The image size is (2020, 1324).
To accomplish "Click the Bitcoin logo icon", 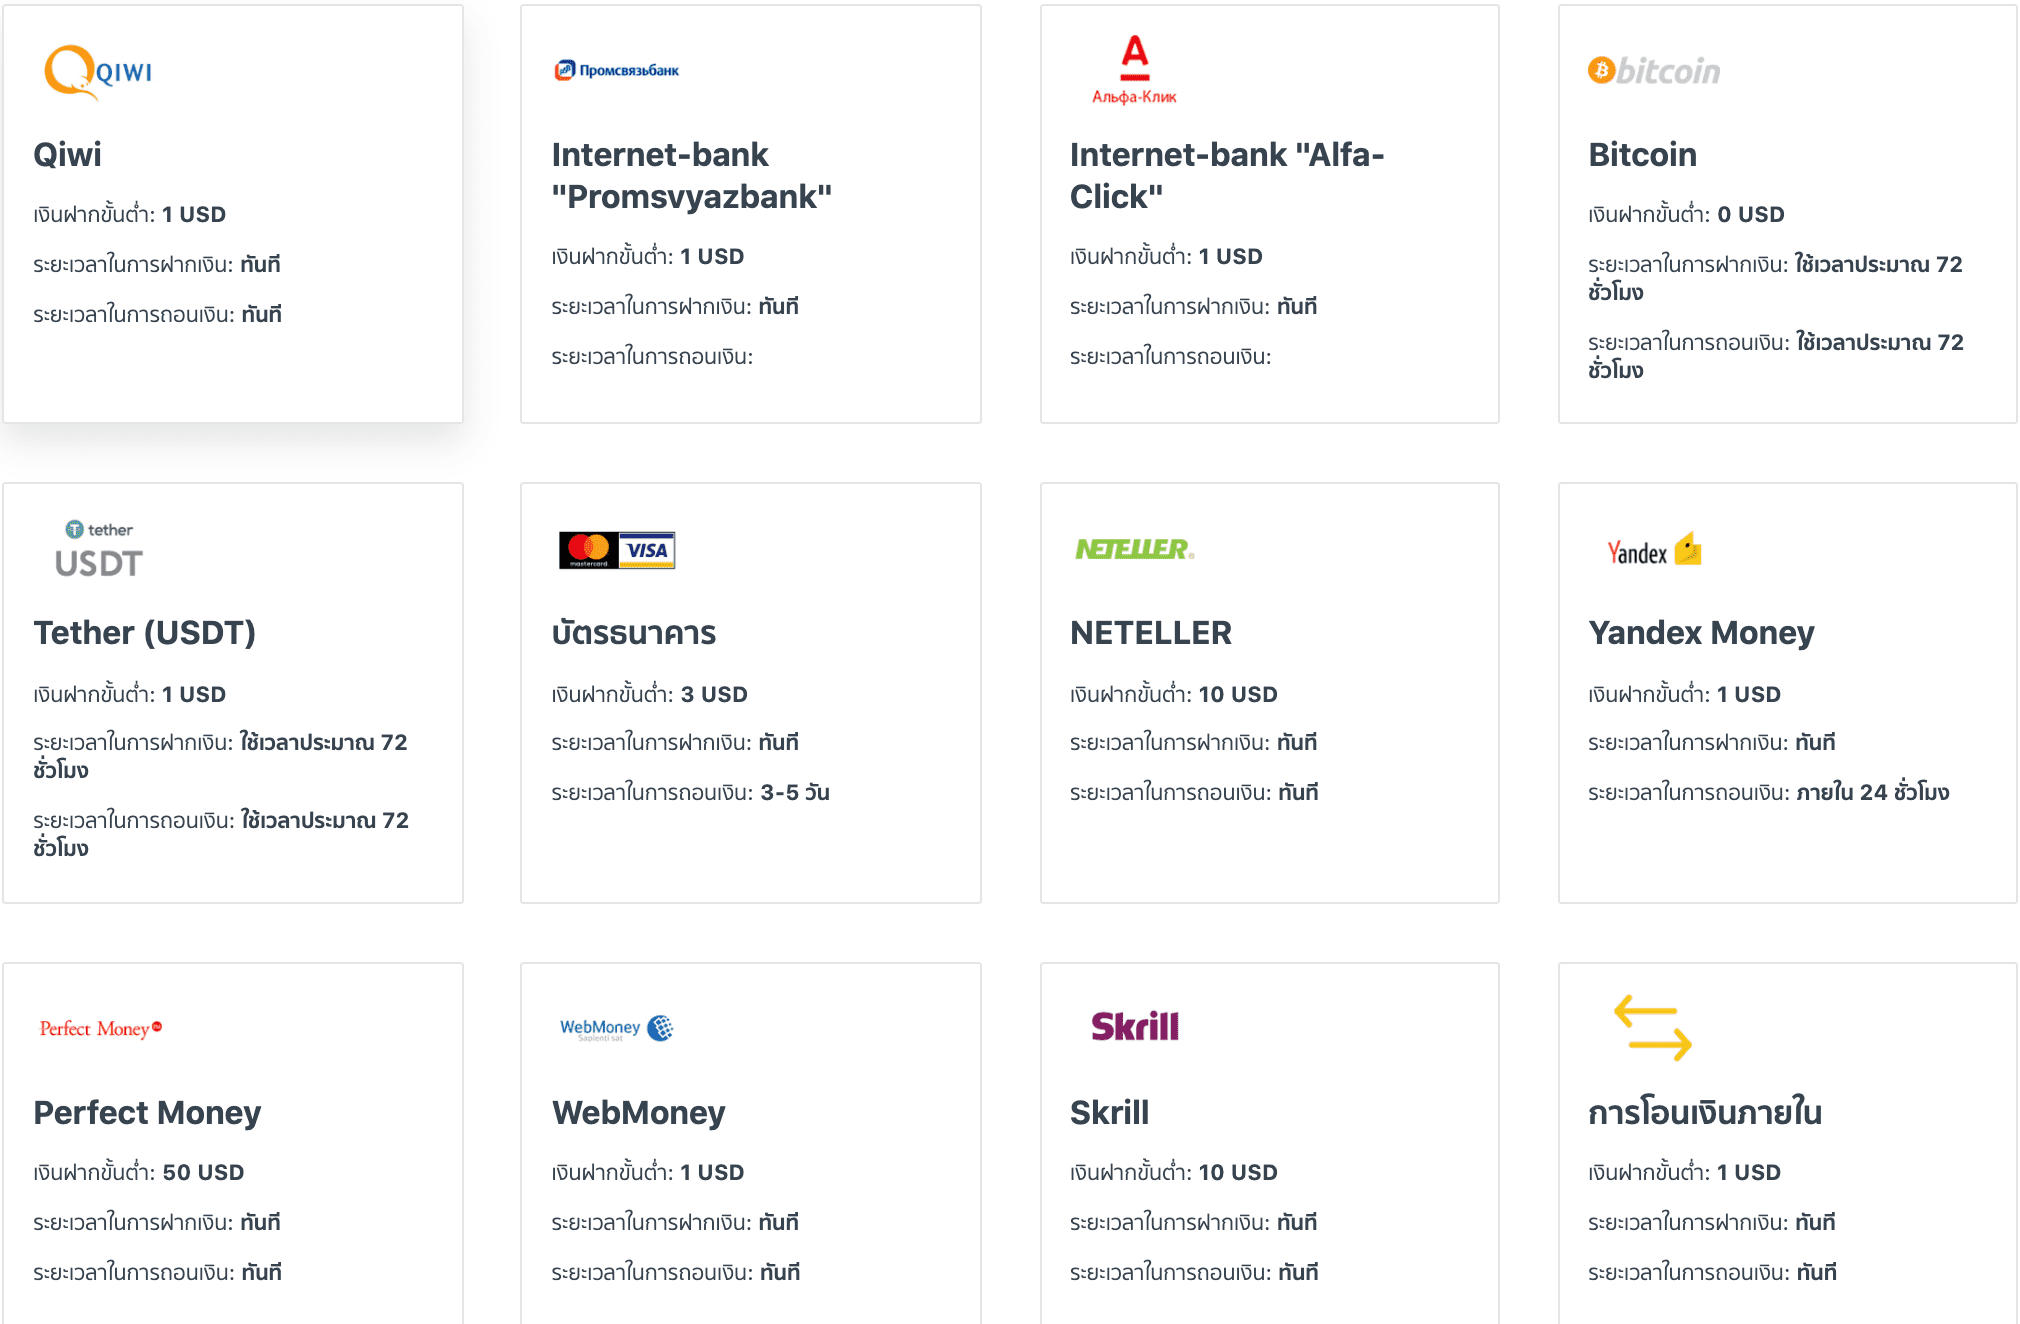I will (x=1653, y=71).
